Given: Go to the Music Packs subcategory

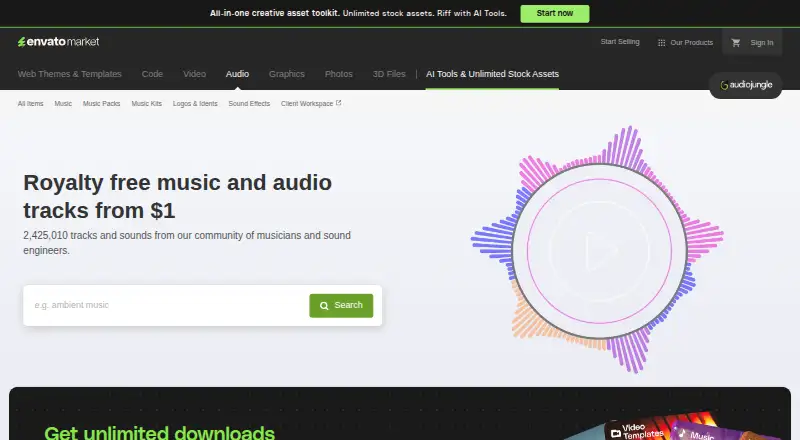Looking at the screenshot, I should point(102,104).
